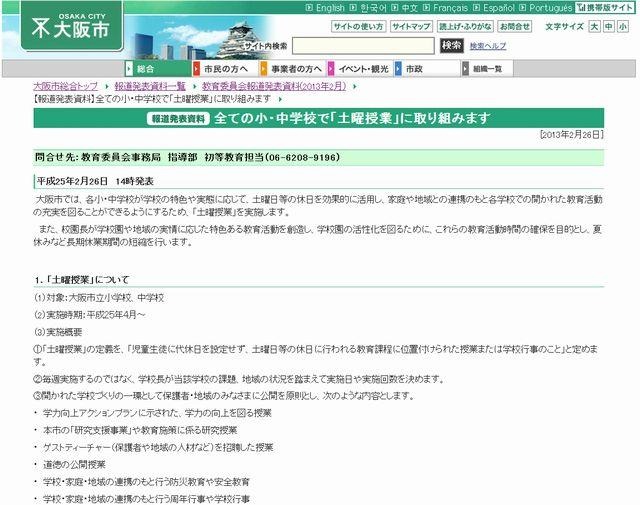Click the Osaka City logo
Viewport: 640px width, 505px height.
[60, 28]
